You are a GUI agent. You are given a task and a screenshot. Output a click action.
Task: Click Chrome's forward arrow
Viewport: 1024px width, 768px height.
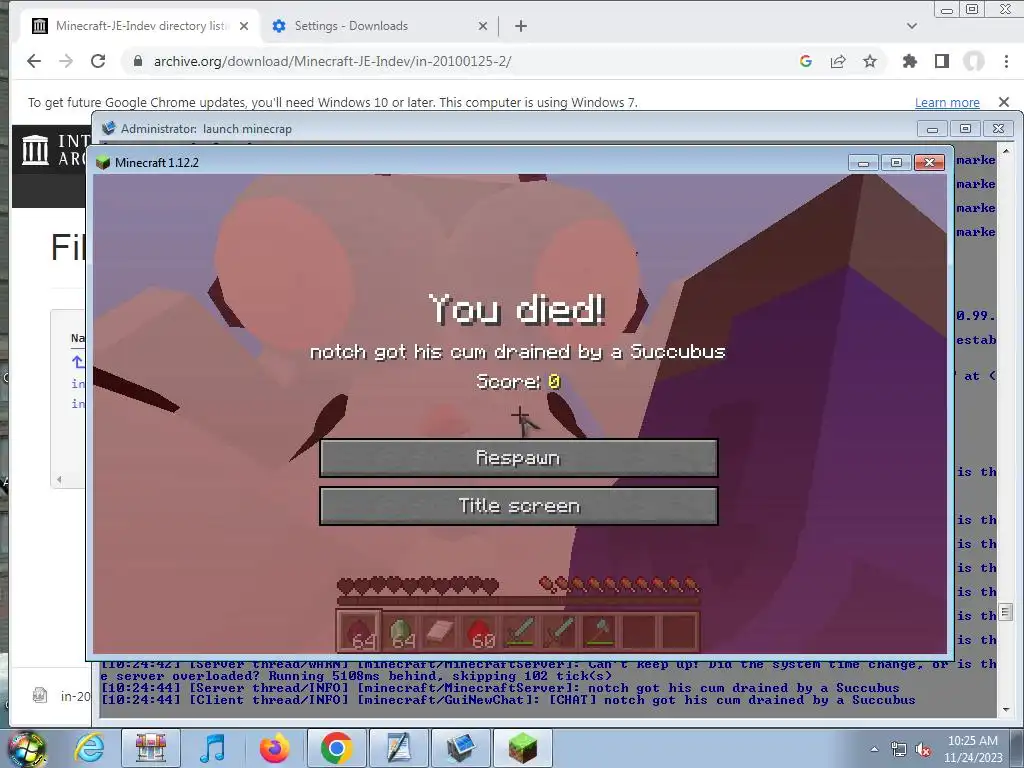[66, 61]
